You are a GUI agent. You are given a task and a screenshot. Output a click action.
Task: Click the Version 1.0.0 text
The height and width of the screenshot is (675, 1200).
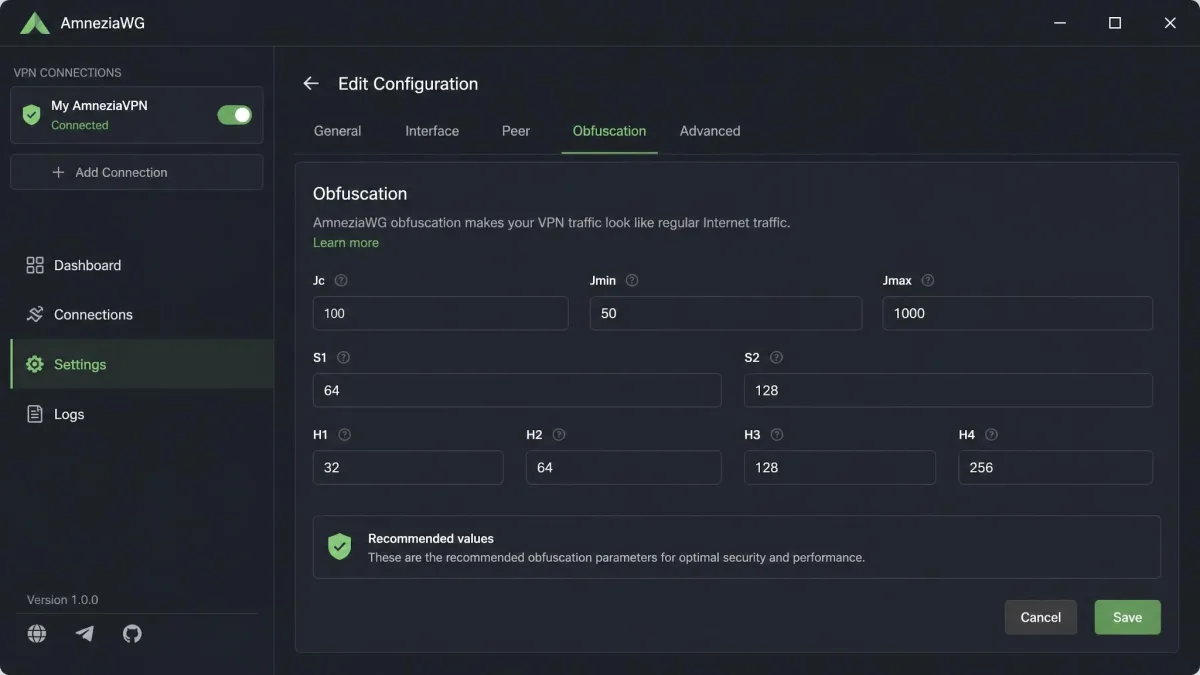coord(63,600)
